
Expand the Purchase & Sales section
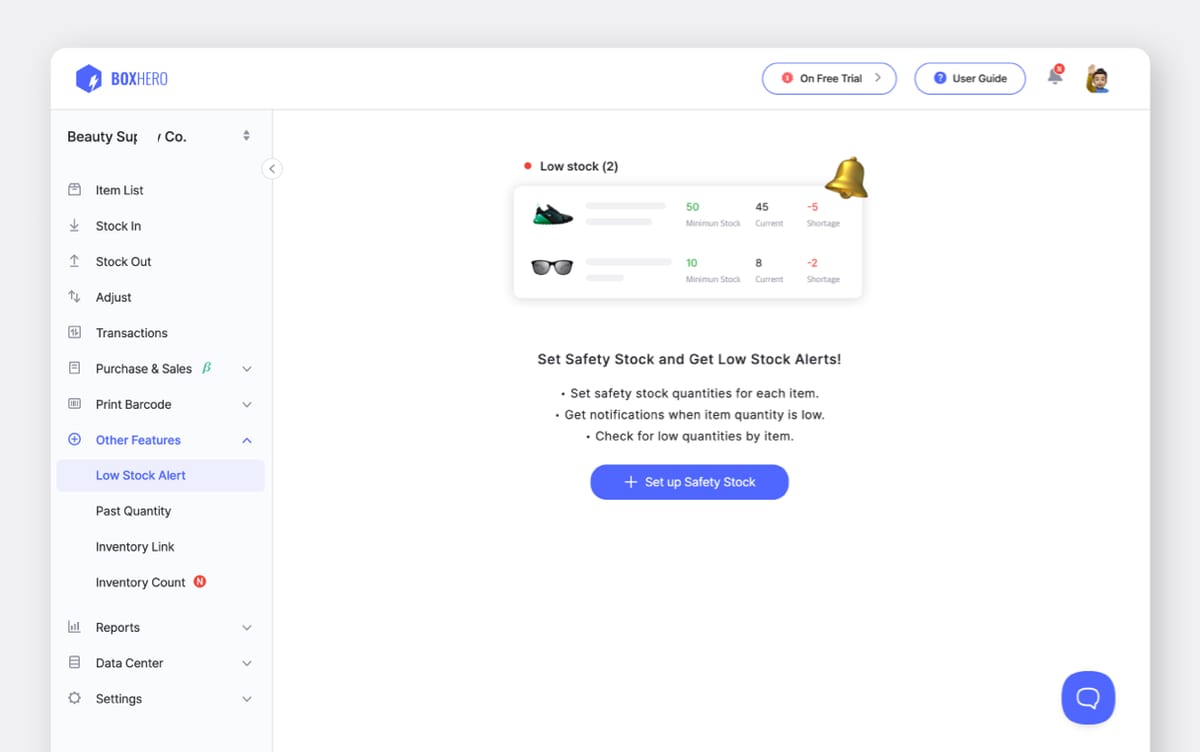(x=247, y=368)
